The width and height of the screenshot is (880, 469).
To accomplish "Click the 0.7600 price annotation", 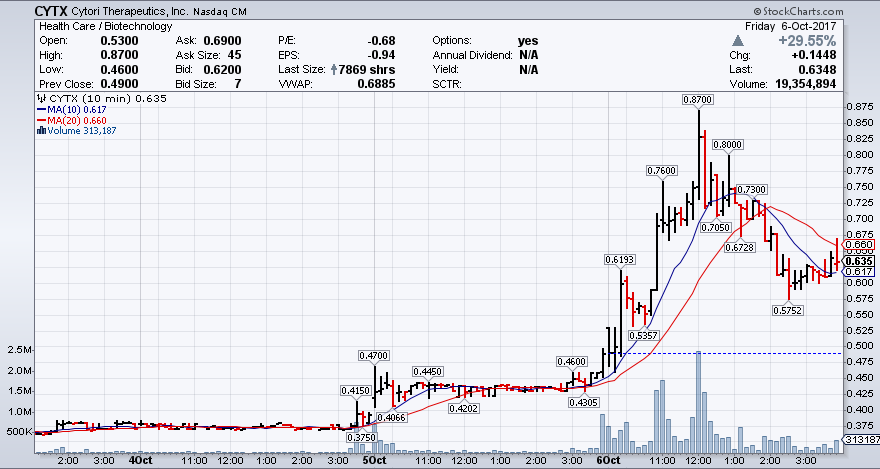I will [x=661, y=171].
